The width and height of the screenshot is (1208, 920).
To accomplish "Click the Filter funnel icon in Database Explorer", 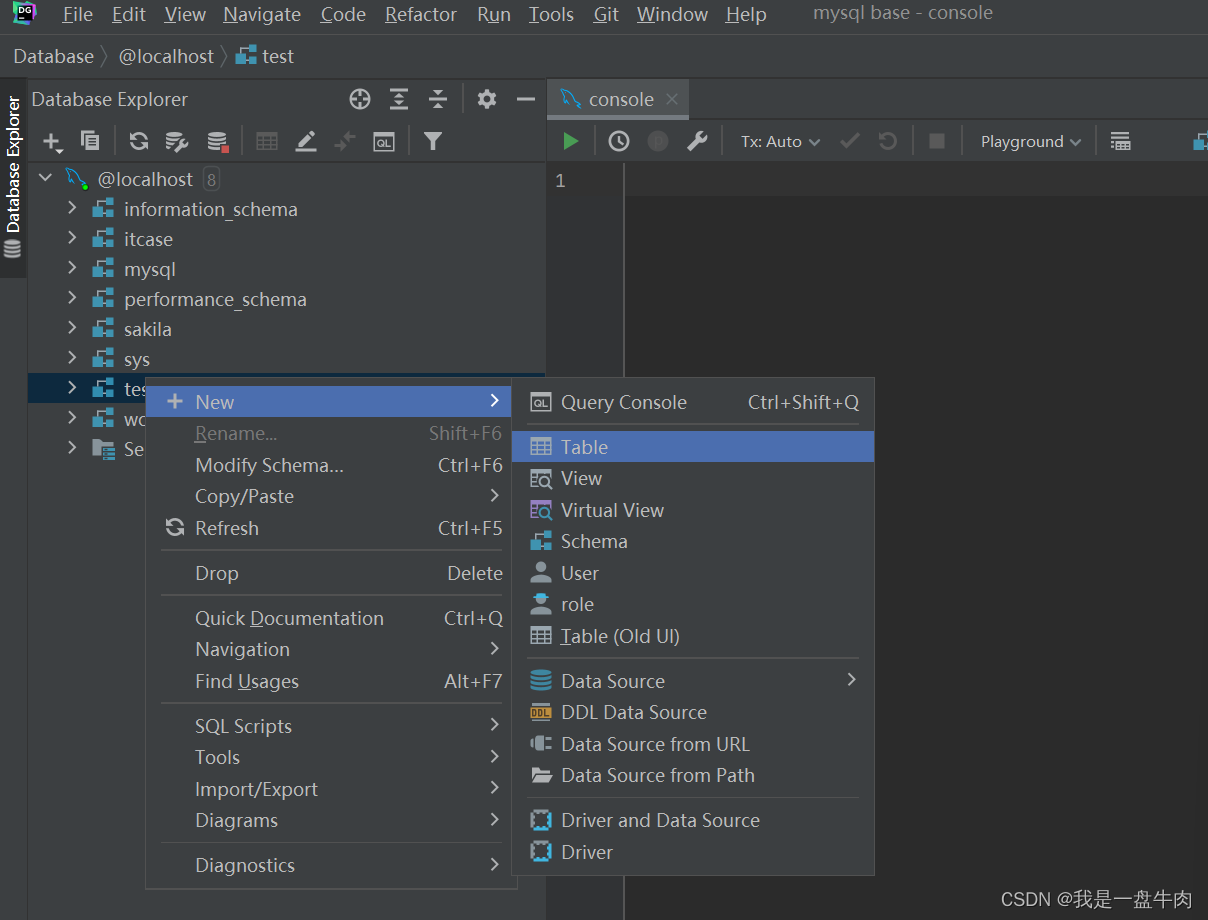I will 432,141.
